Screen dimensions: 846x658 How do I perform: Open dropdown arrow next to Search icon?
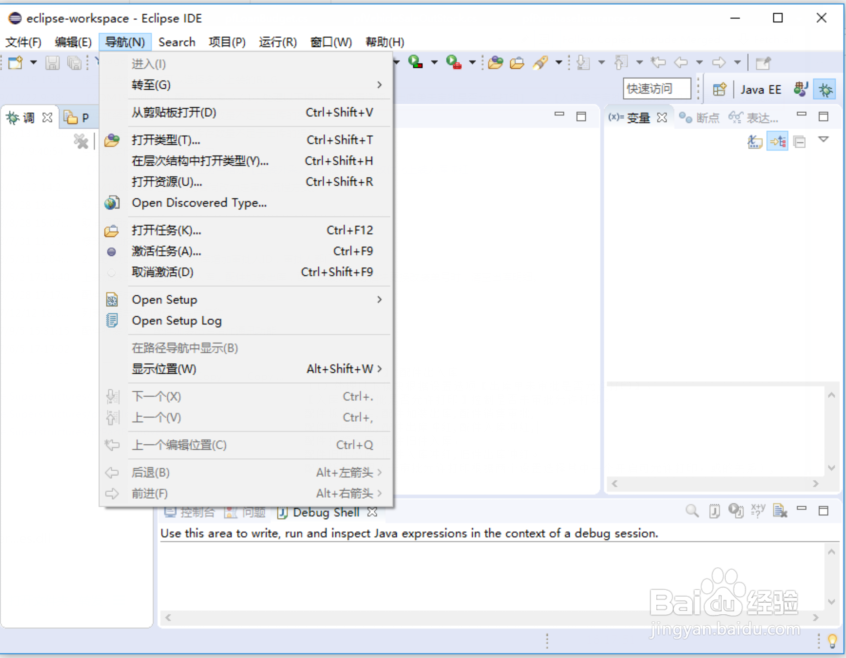(559, 63)
